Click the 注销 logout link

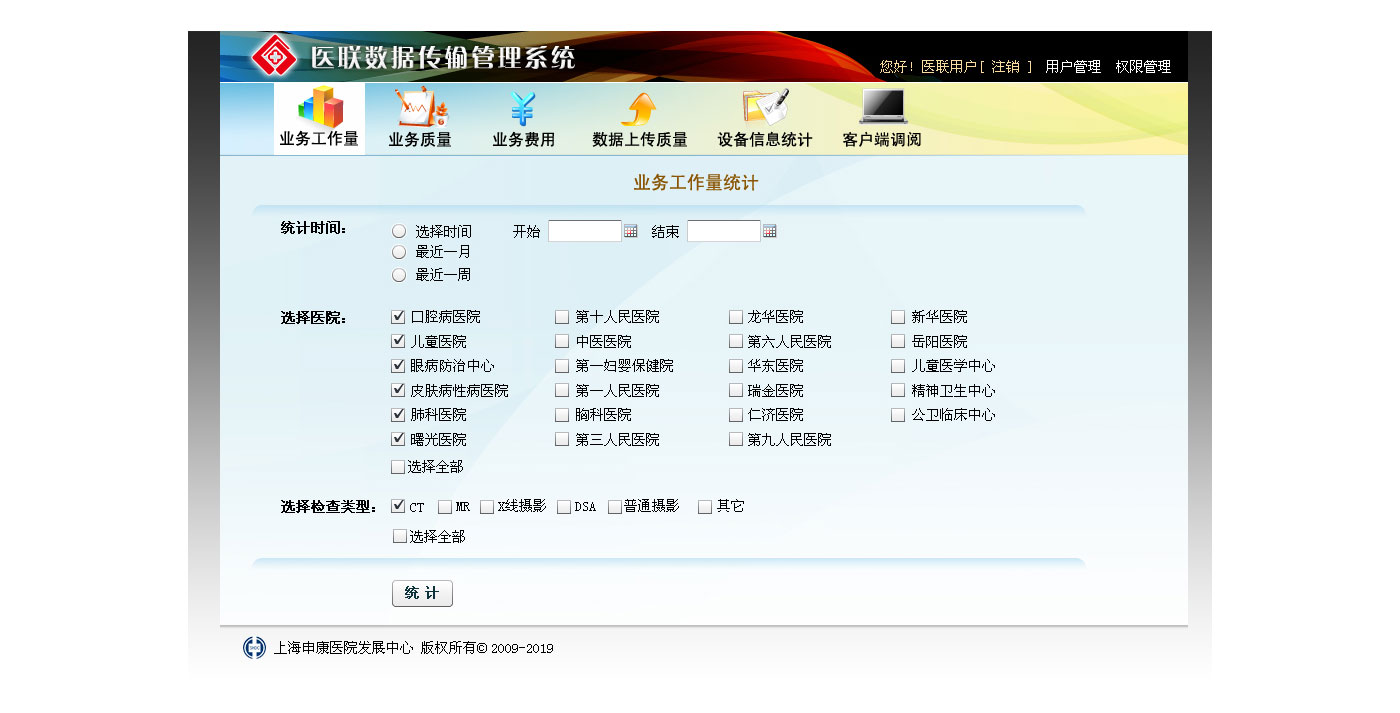point(1005,67)
